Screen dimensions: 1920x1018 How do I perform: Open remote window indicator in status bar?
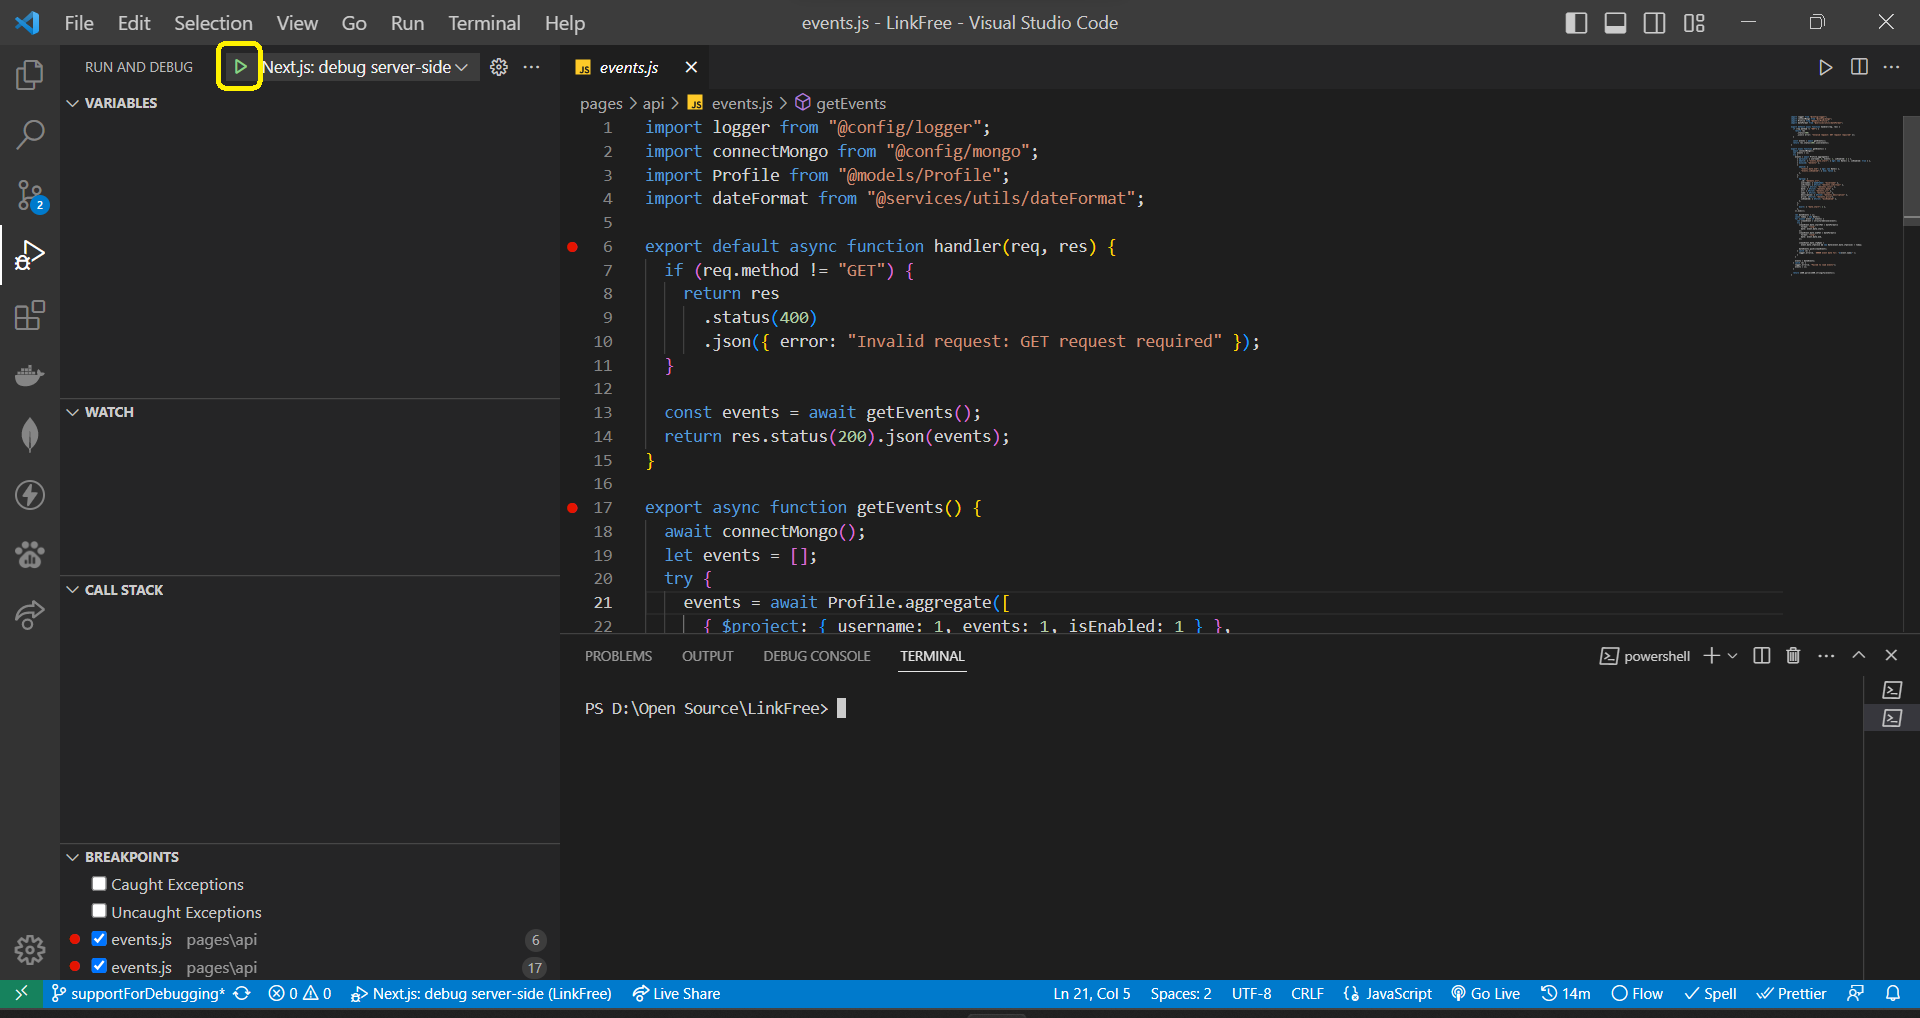coord(21,993)
